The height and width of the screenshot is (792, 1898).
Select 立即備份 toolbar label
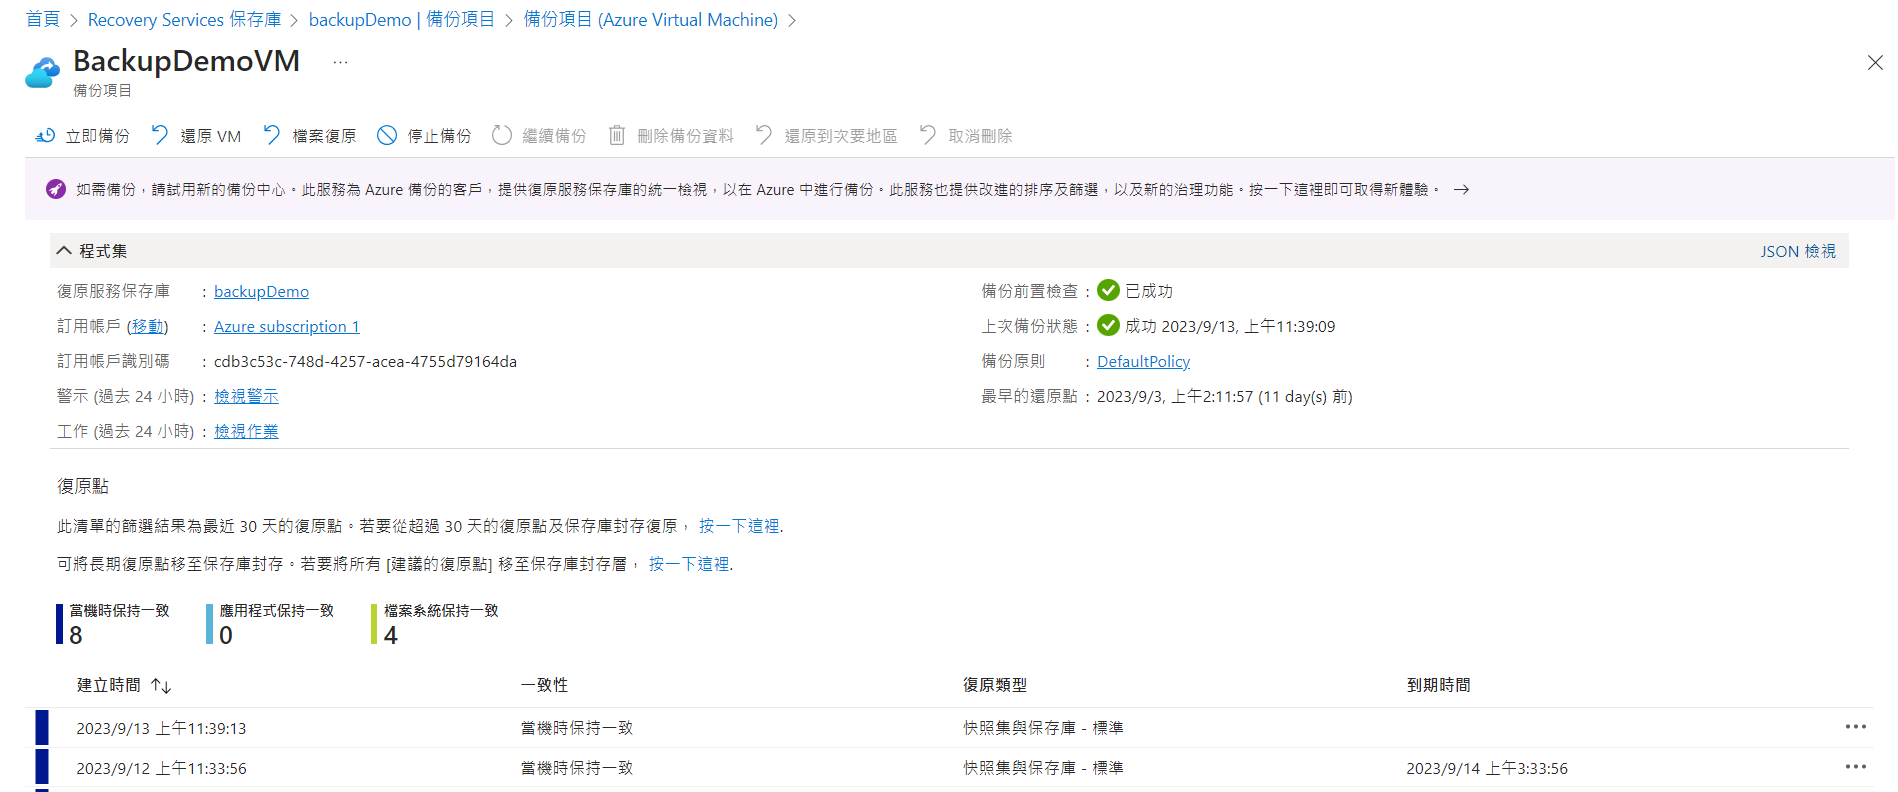click(x=98, y=136)
